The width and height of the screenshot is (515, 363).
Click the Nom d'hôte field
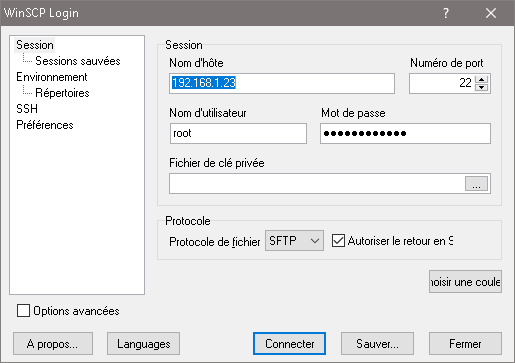click(282, 83)
